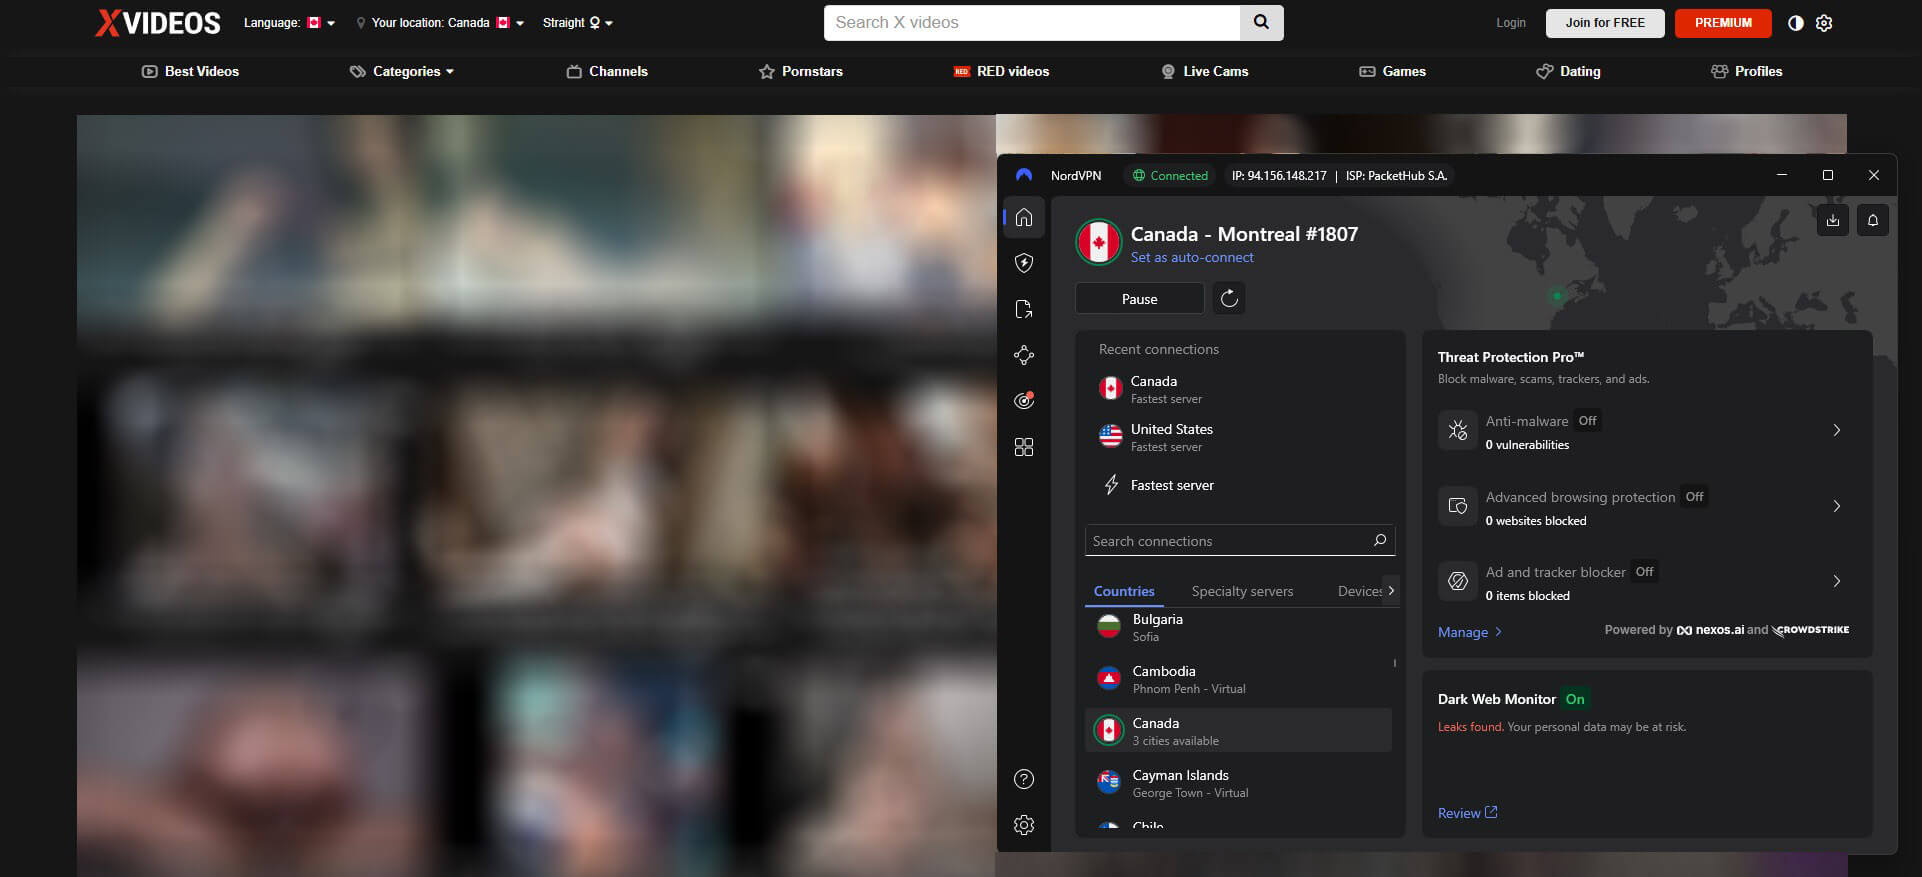
Task: Click the green Connected status indicator
Action: tap(1170, 175)
